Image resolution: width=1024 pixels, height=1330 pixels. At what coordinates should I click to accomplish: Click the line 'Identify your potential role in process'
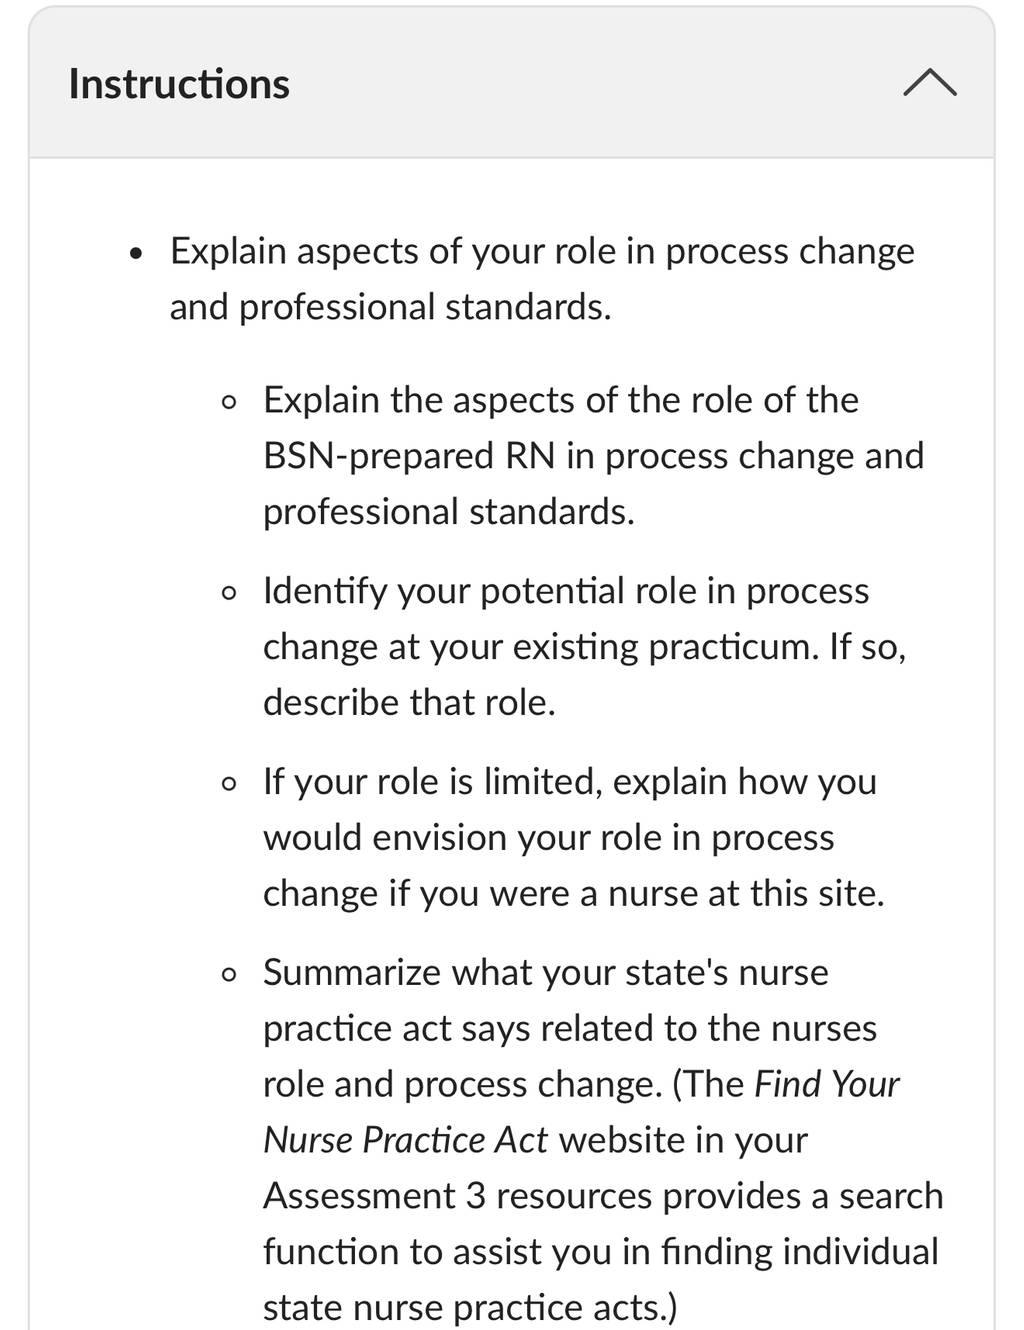point(566,591)
